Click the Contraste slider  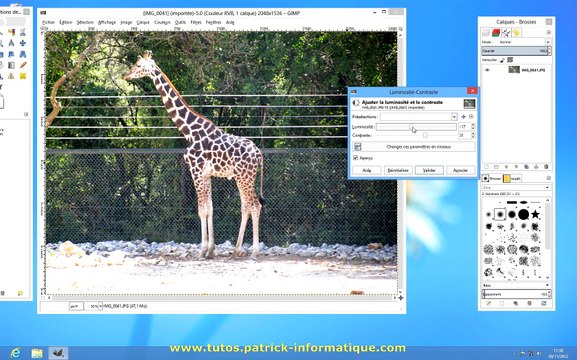click(416, 135)
